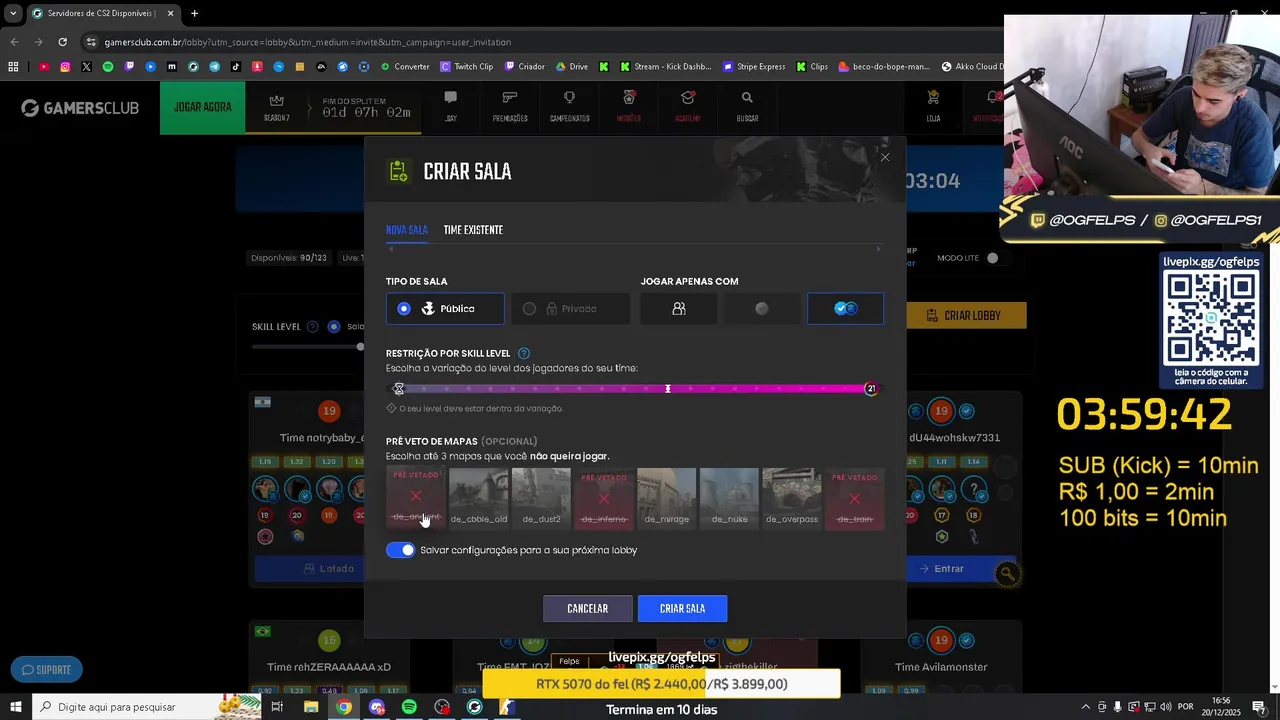This screenshot has width=1280, height=720.
Task: Open Spotify from the taskbar
Action: click(409, 707)
